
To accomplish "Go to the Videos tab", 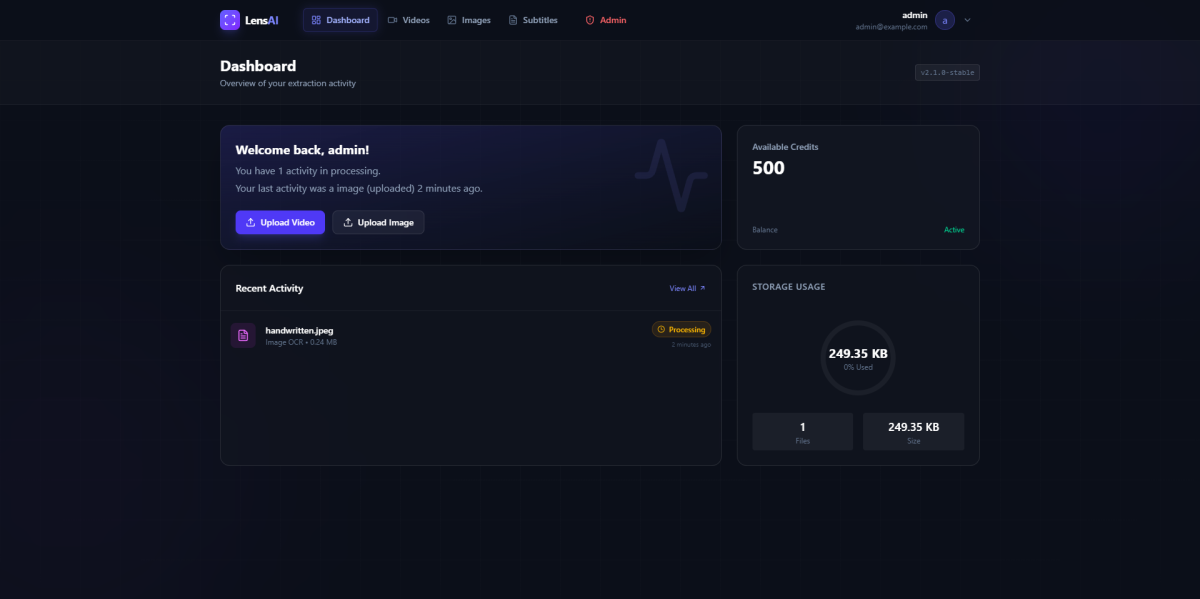I will tap(408, 20).
